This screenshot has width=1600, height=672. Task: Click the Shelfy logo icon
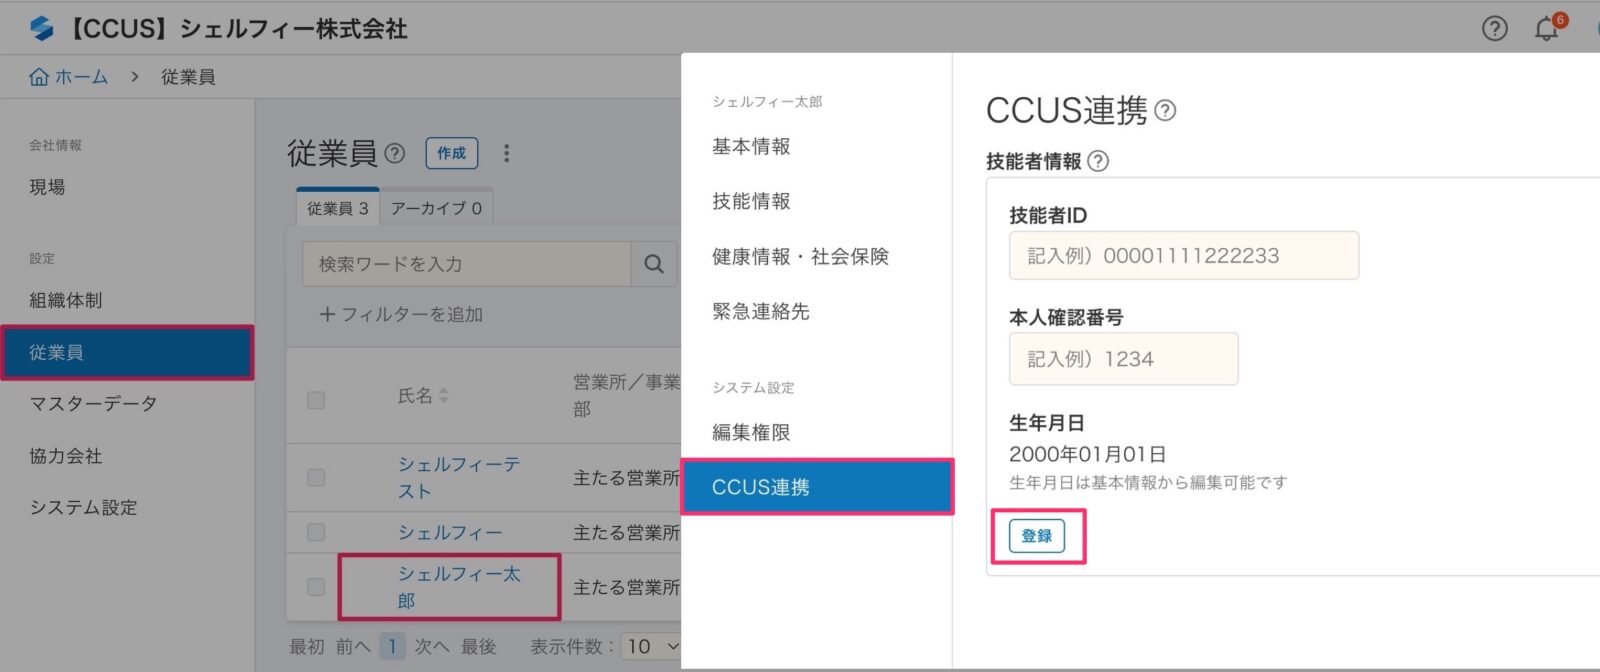pyautogui.click(x=41, y=28)
